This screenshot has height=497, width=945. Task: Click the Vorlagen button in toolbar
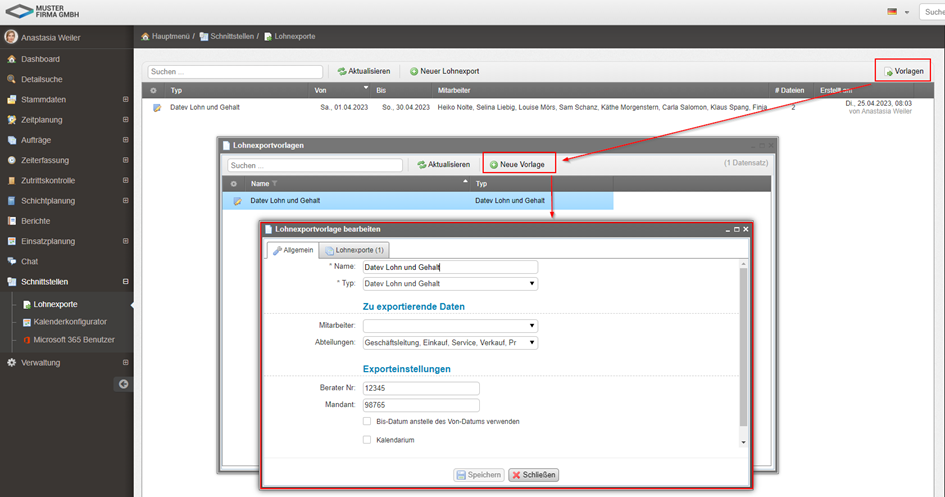(x=903, y=71)
